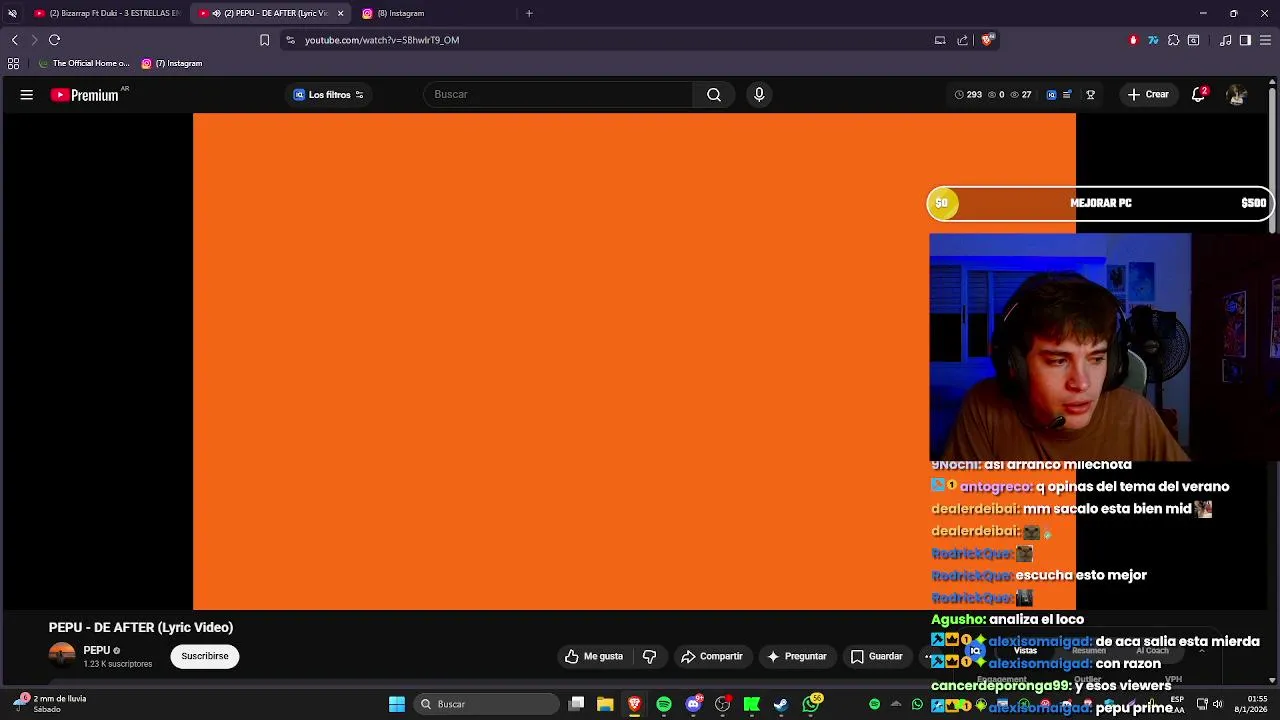The height and width of the screenshot is (720, 1280).
Task: Reload the page
Action: click(55, 40)
